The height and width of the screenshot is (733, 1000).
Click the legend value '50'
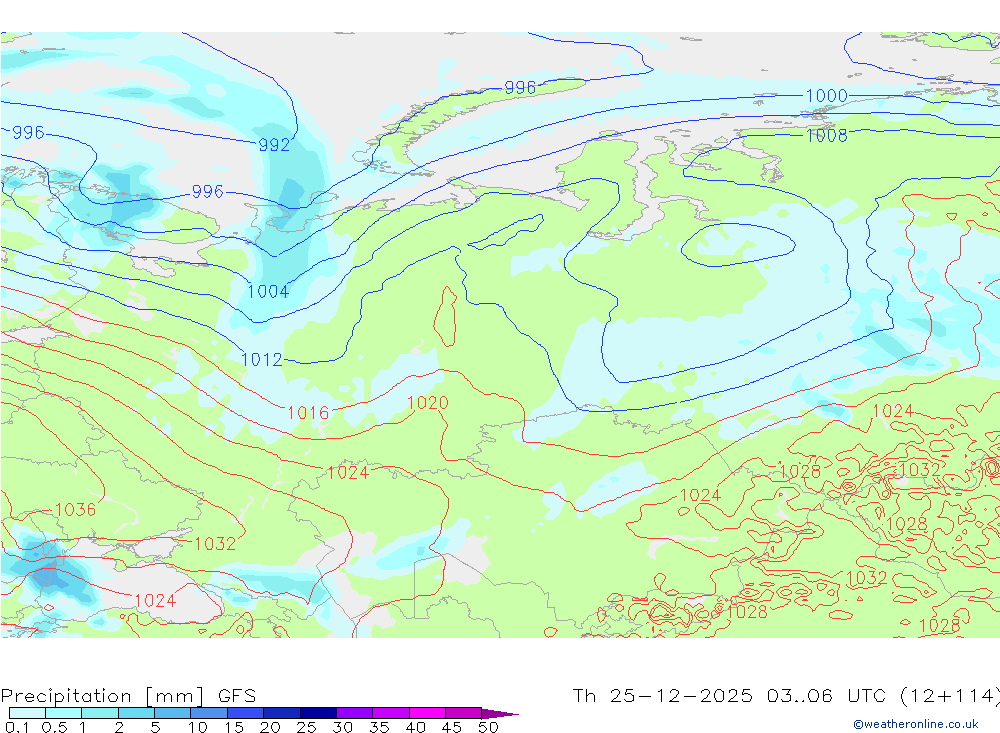tap(488, 727)
